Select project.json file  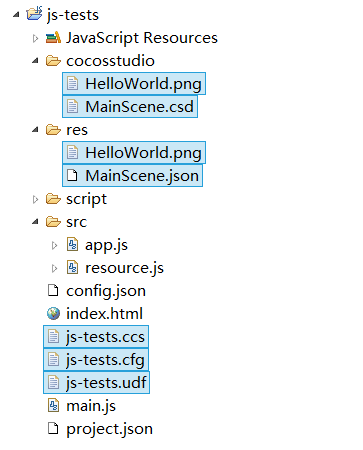[100, 429]
